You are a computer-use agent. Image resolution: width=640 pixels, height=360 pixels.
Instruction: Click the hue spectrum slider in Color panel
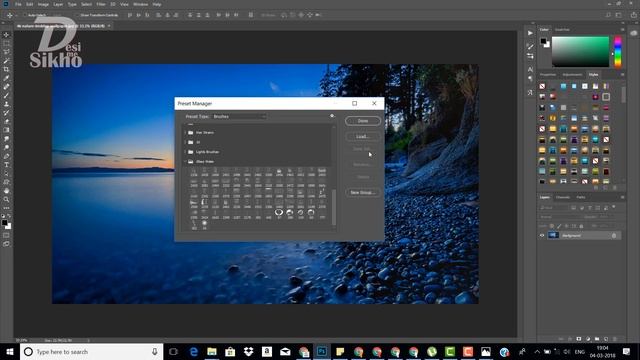pos(618,52)
